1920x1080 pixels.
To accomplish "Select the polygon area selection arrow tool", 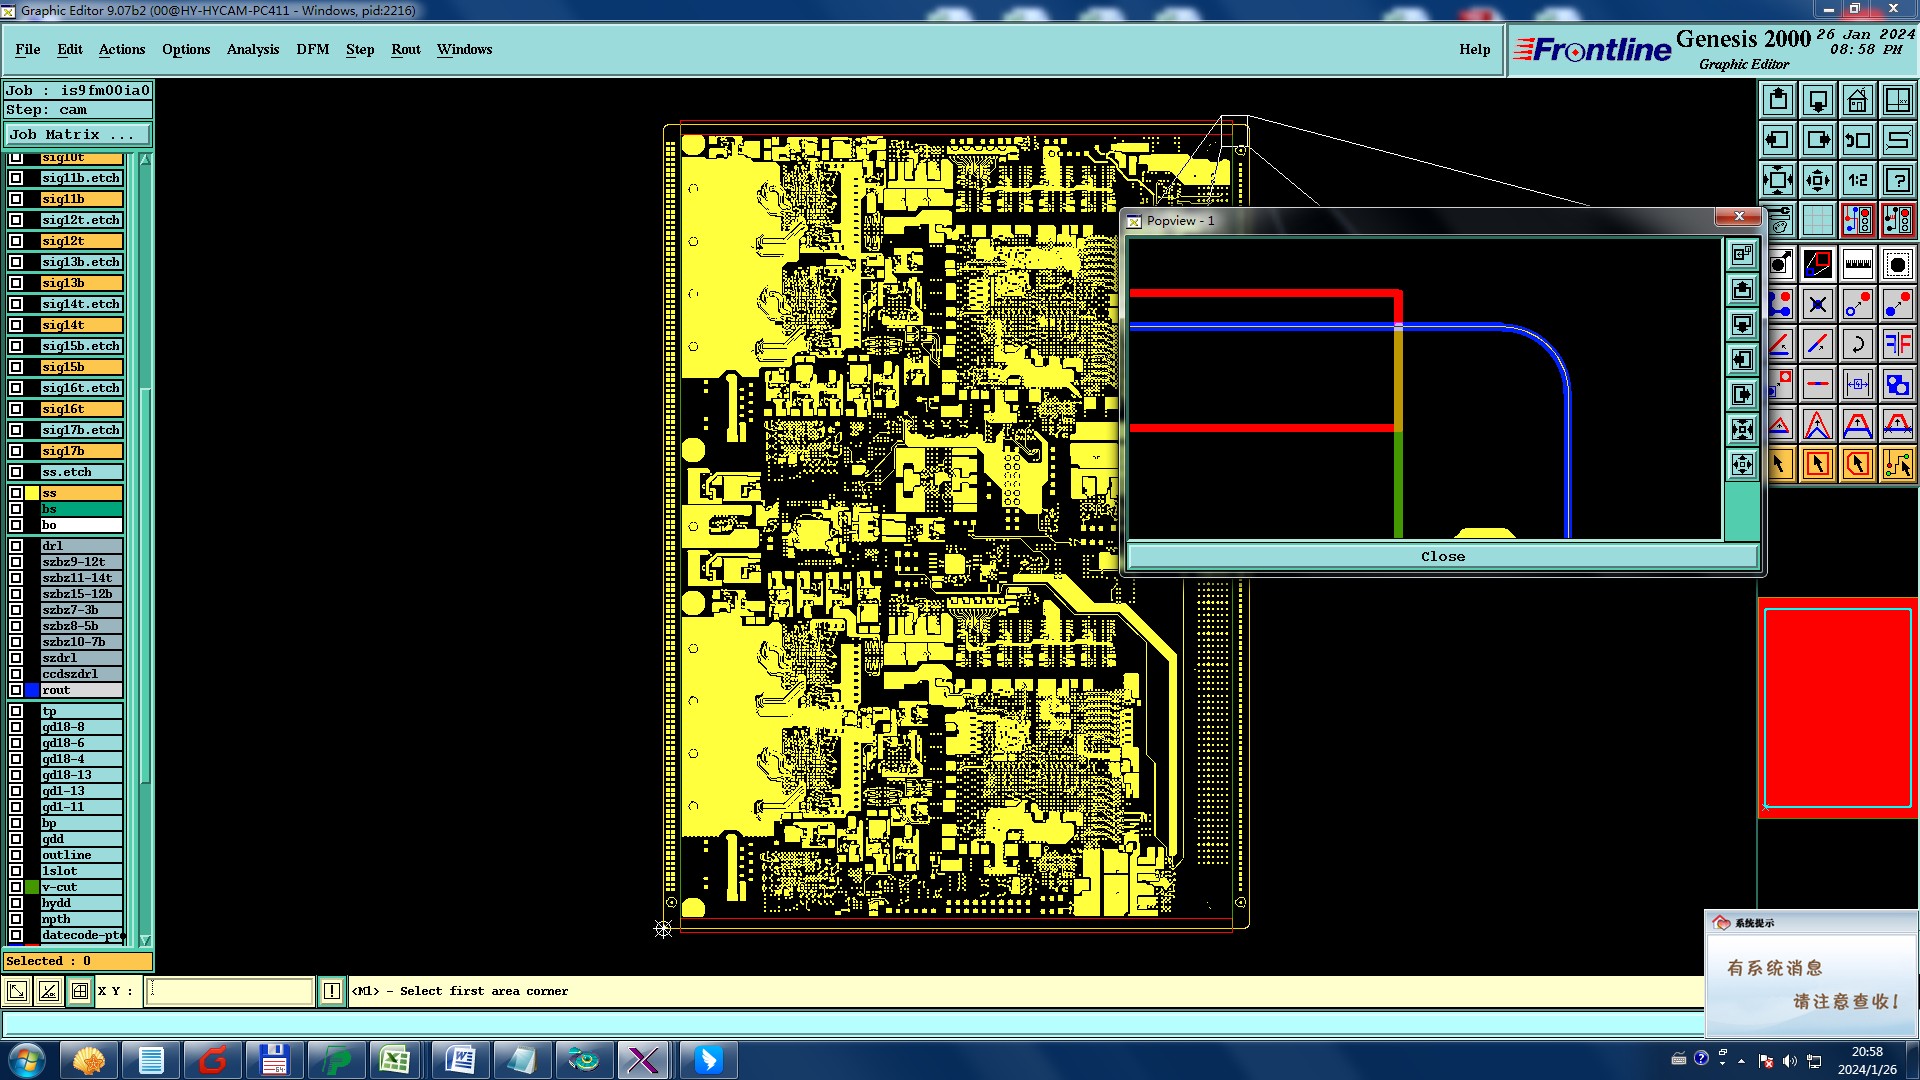I will coord(1857,464).
